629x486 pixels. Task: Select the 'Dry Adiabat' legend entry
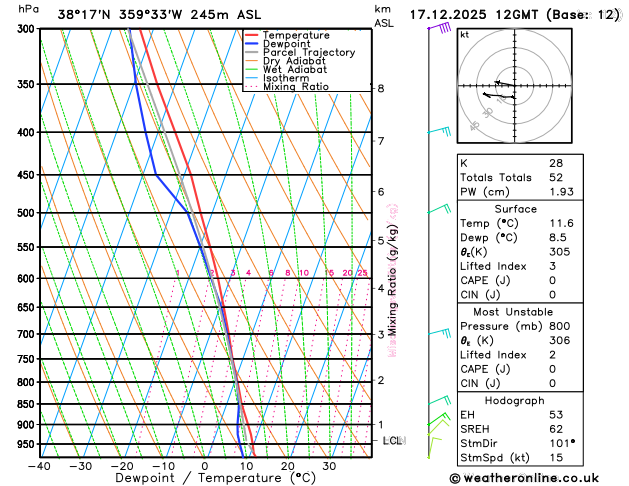coord(294,61)
